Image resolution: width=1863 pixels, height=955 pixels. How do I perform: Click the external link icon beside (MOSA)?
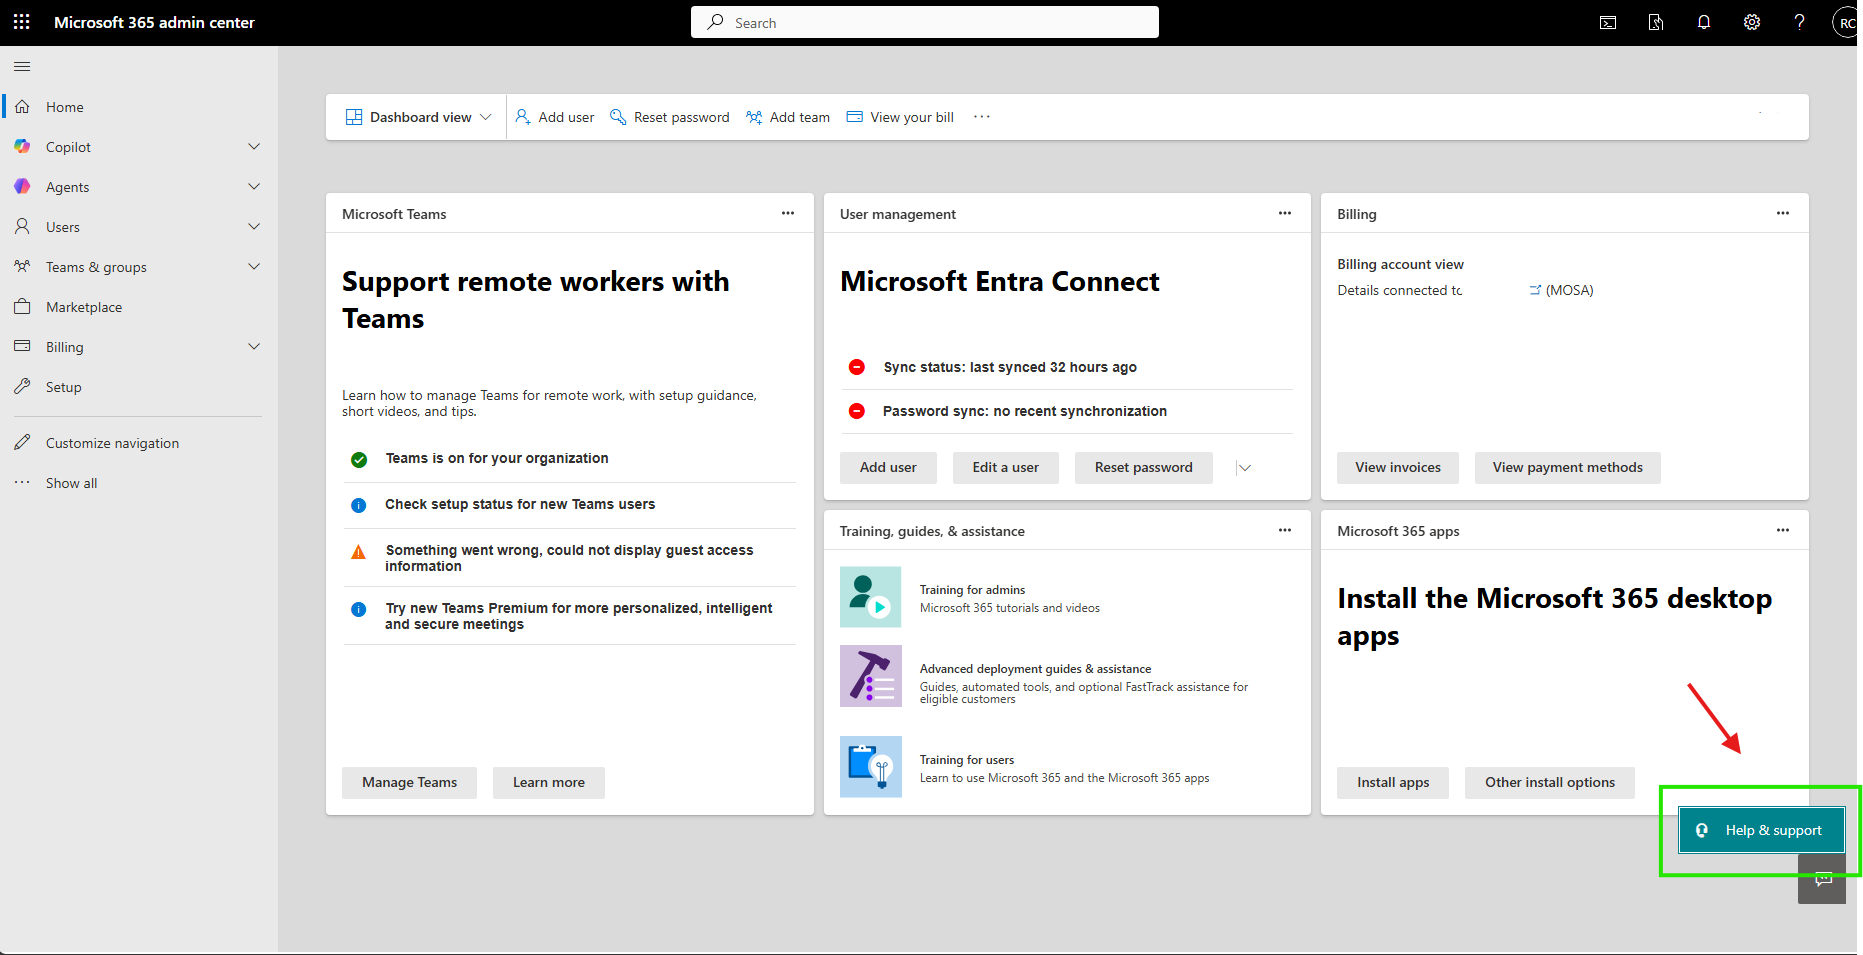tap(1535, 291)
